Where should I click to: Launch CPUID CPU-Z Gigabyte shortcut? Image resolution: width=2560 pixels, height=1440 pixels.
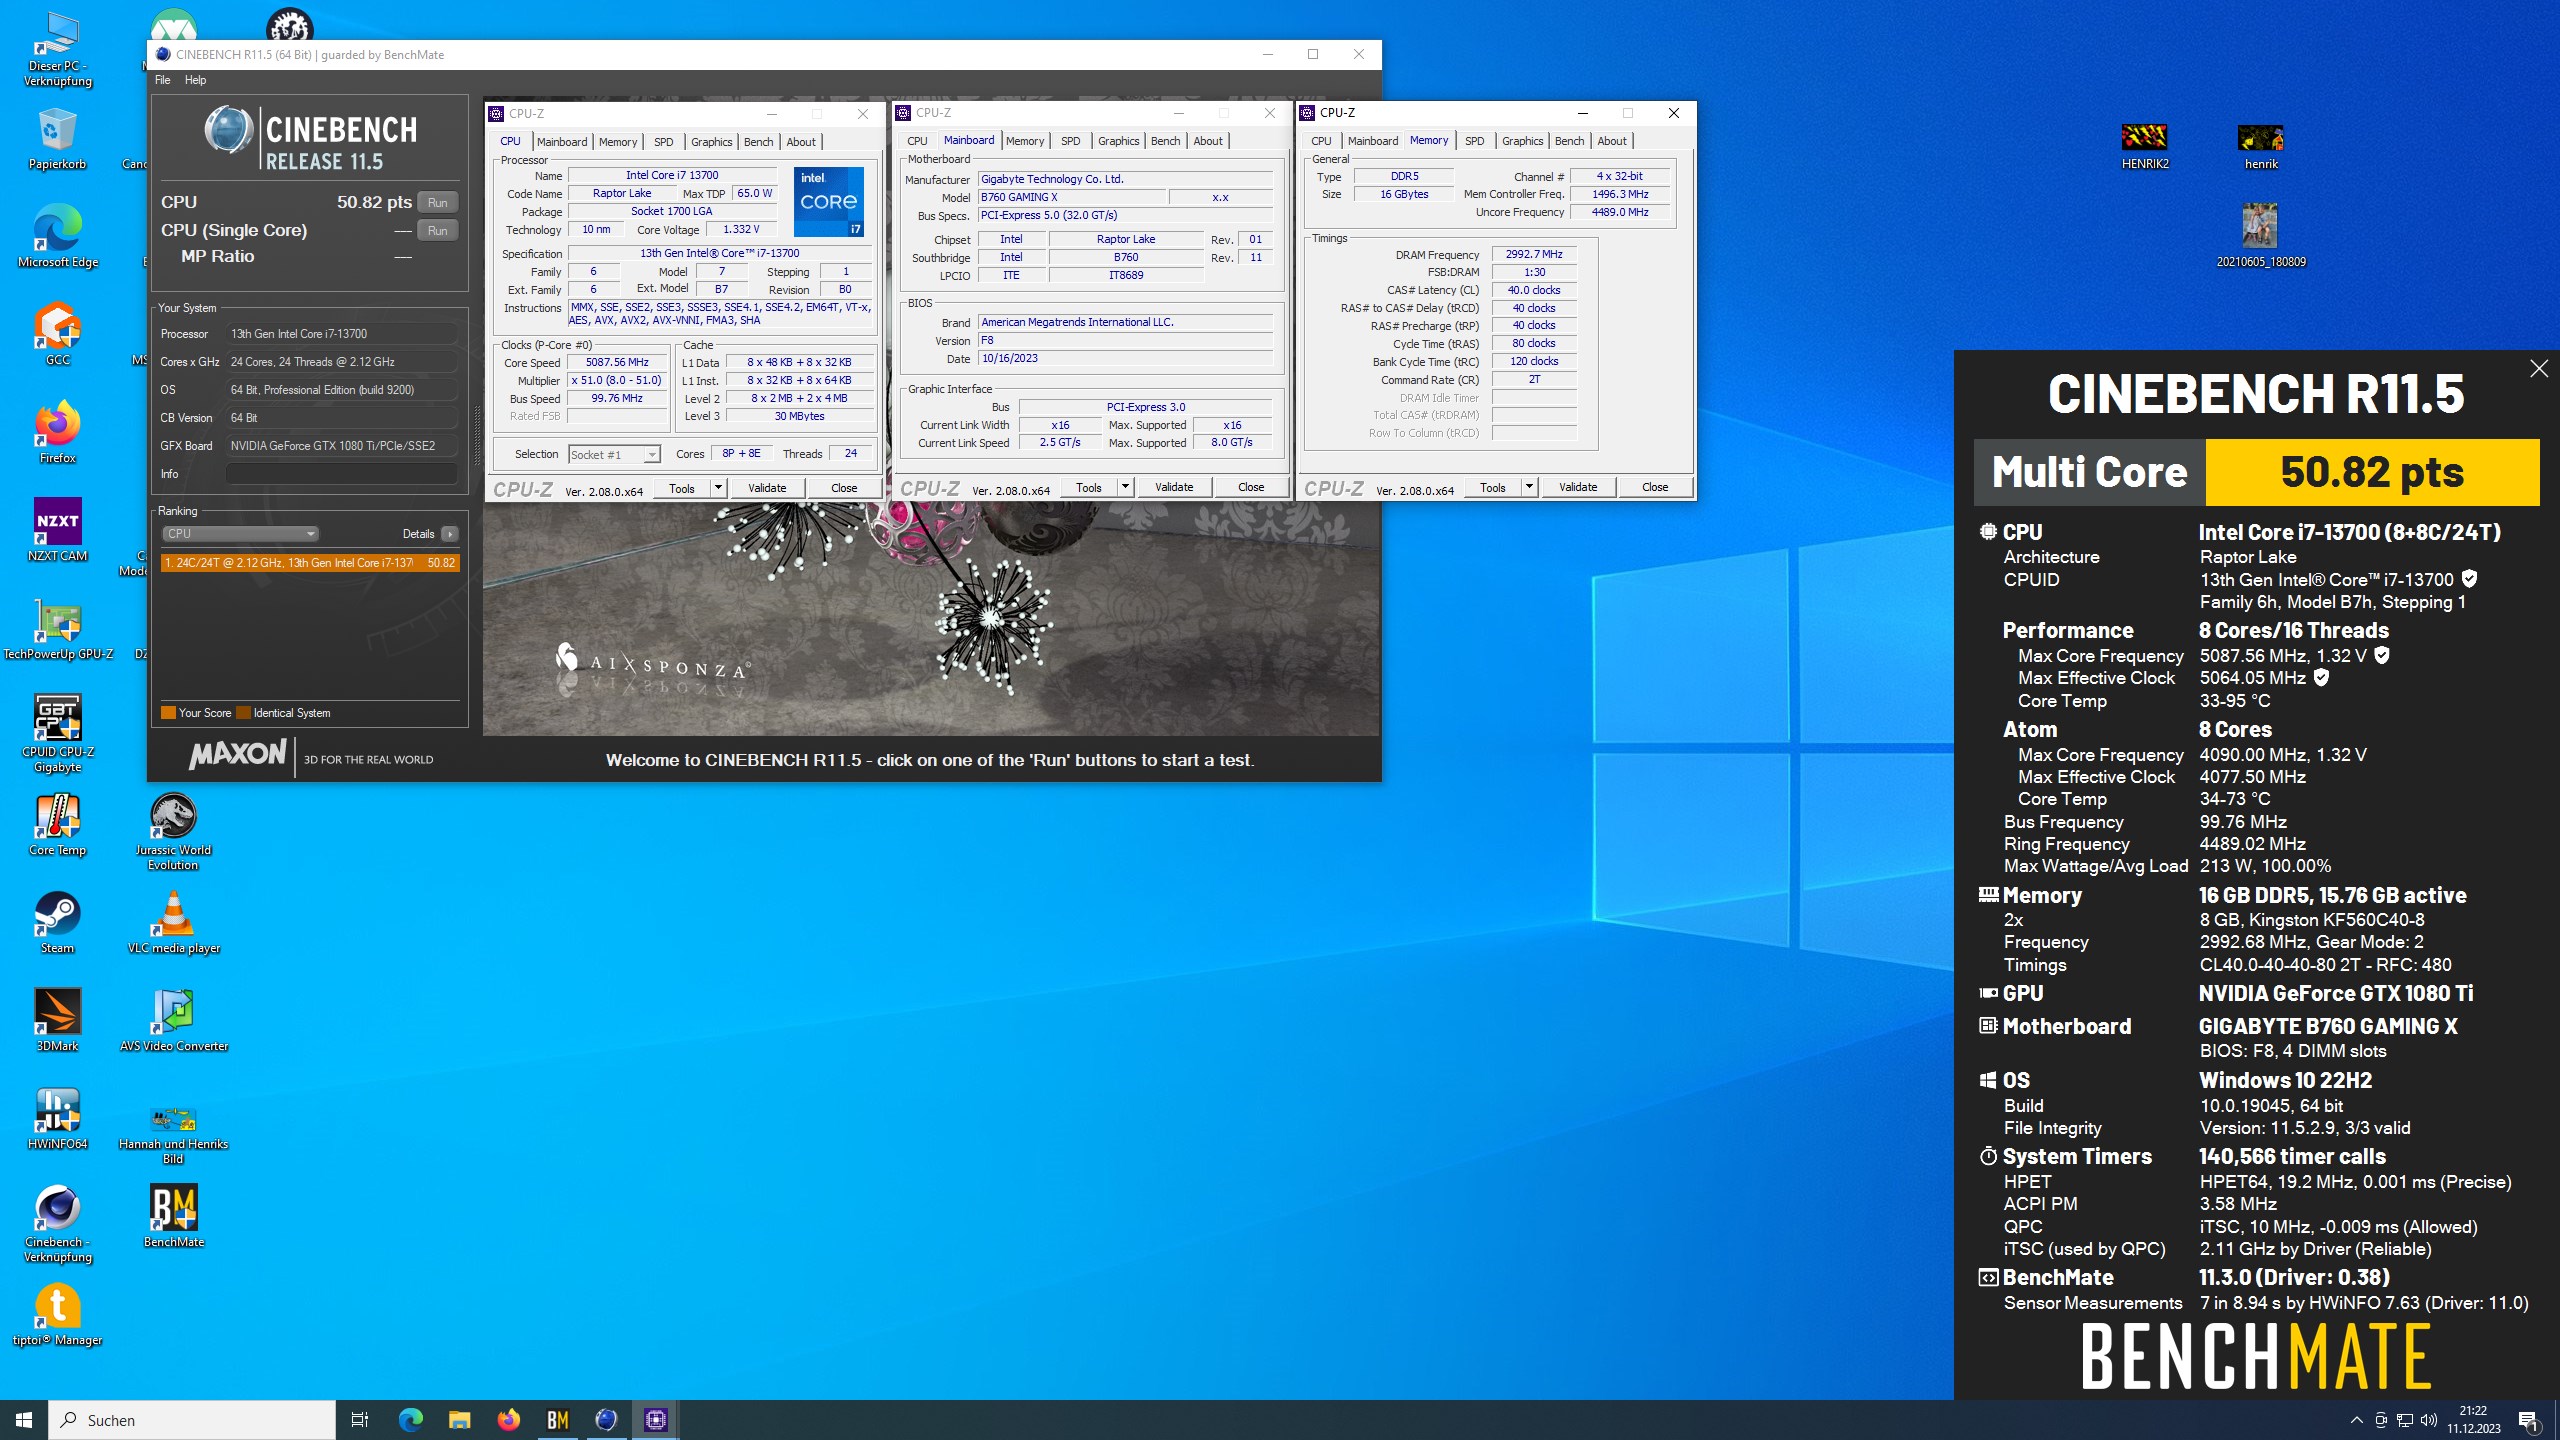[x=57, y=733]
